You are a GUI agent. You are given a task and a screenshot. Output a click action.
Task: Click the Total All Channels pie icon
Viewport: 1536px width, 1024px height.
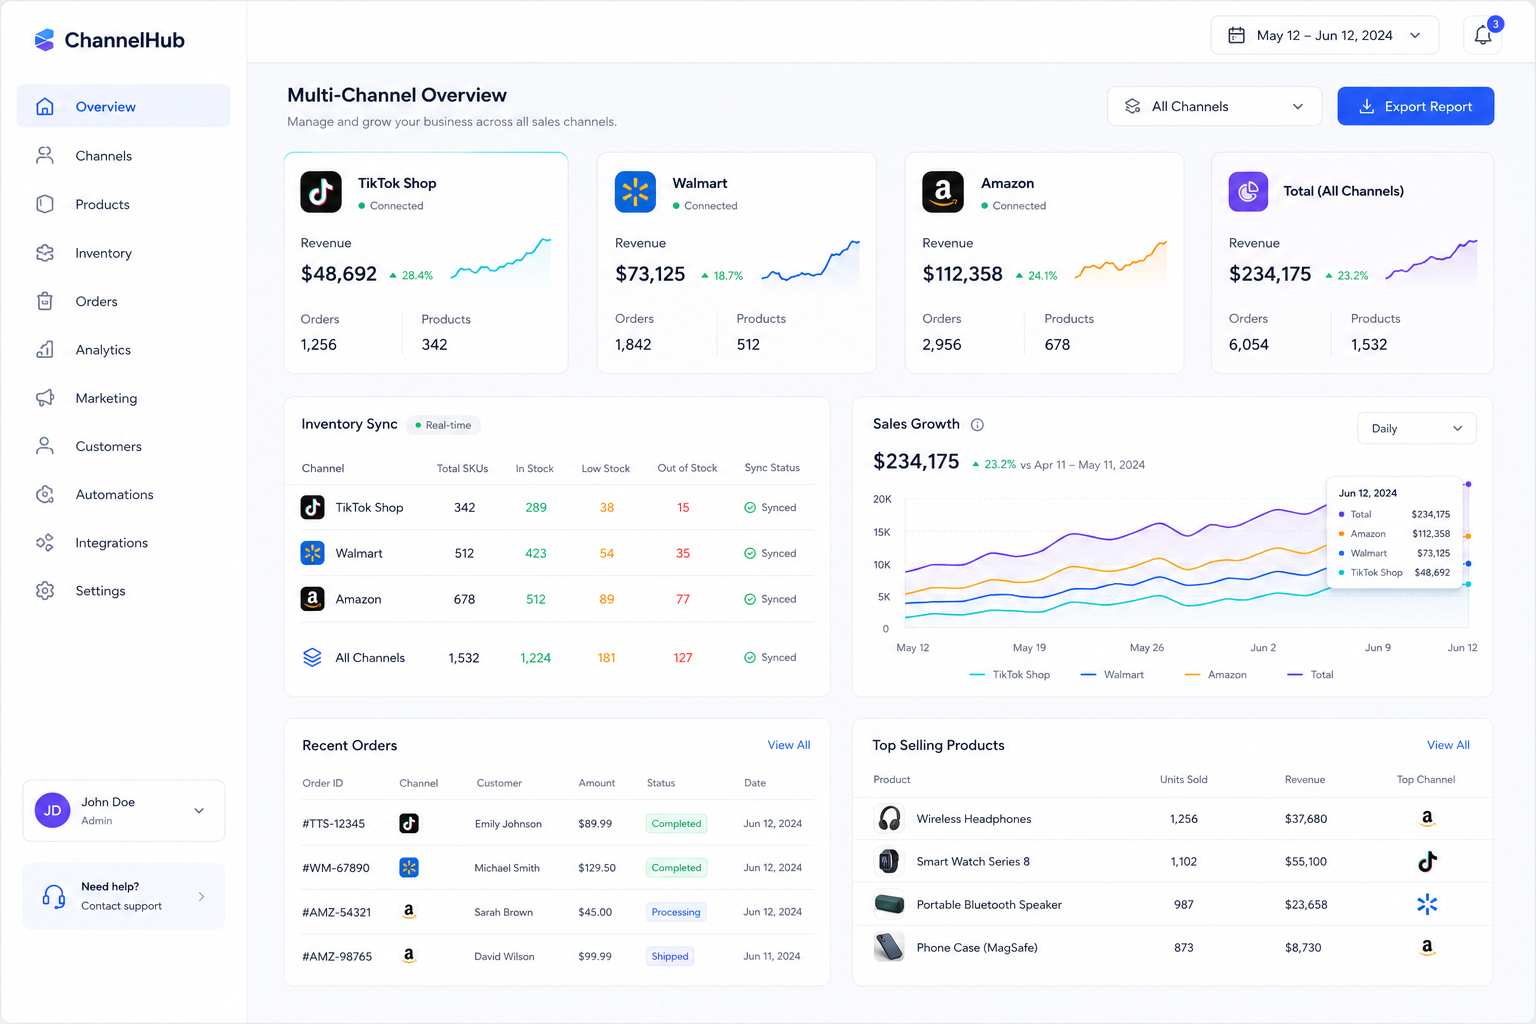(1248, 191)
